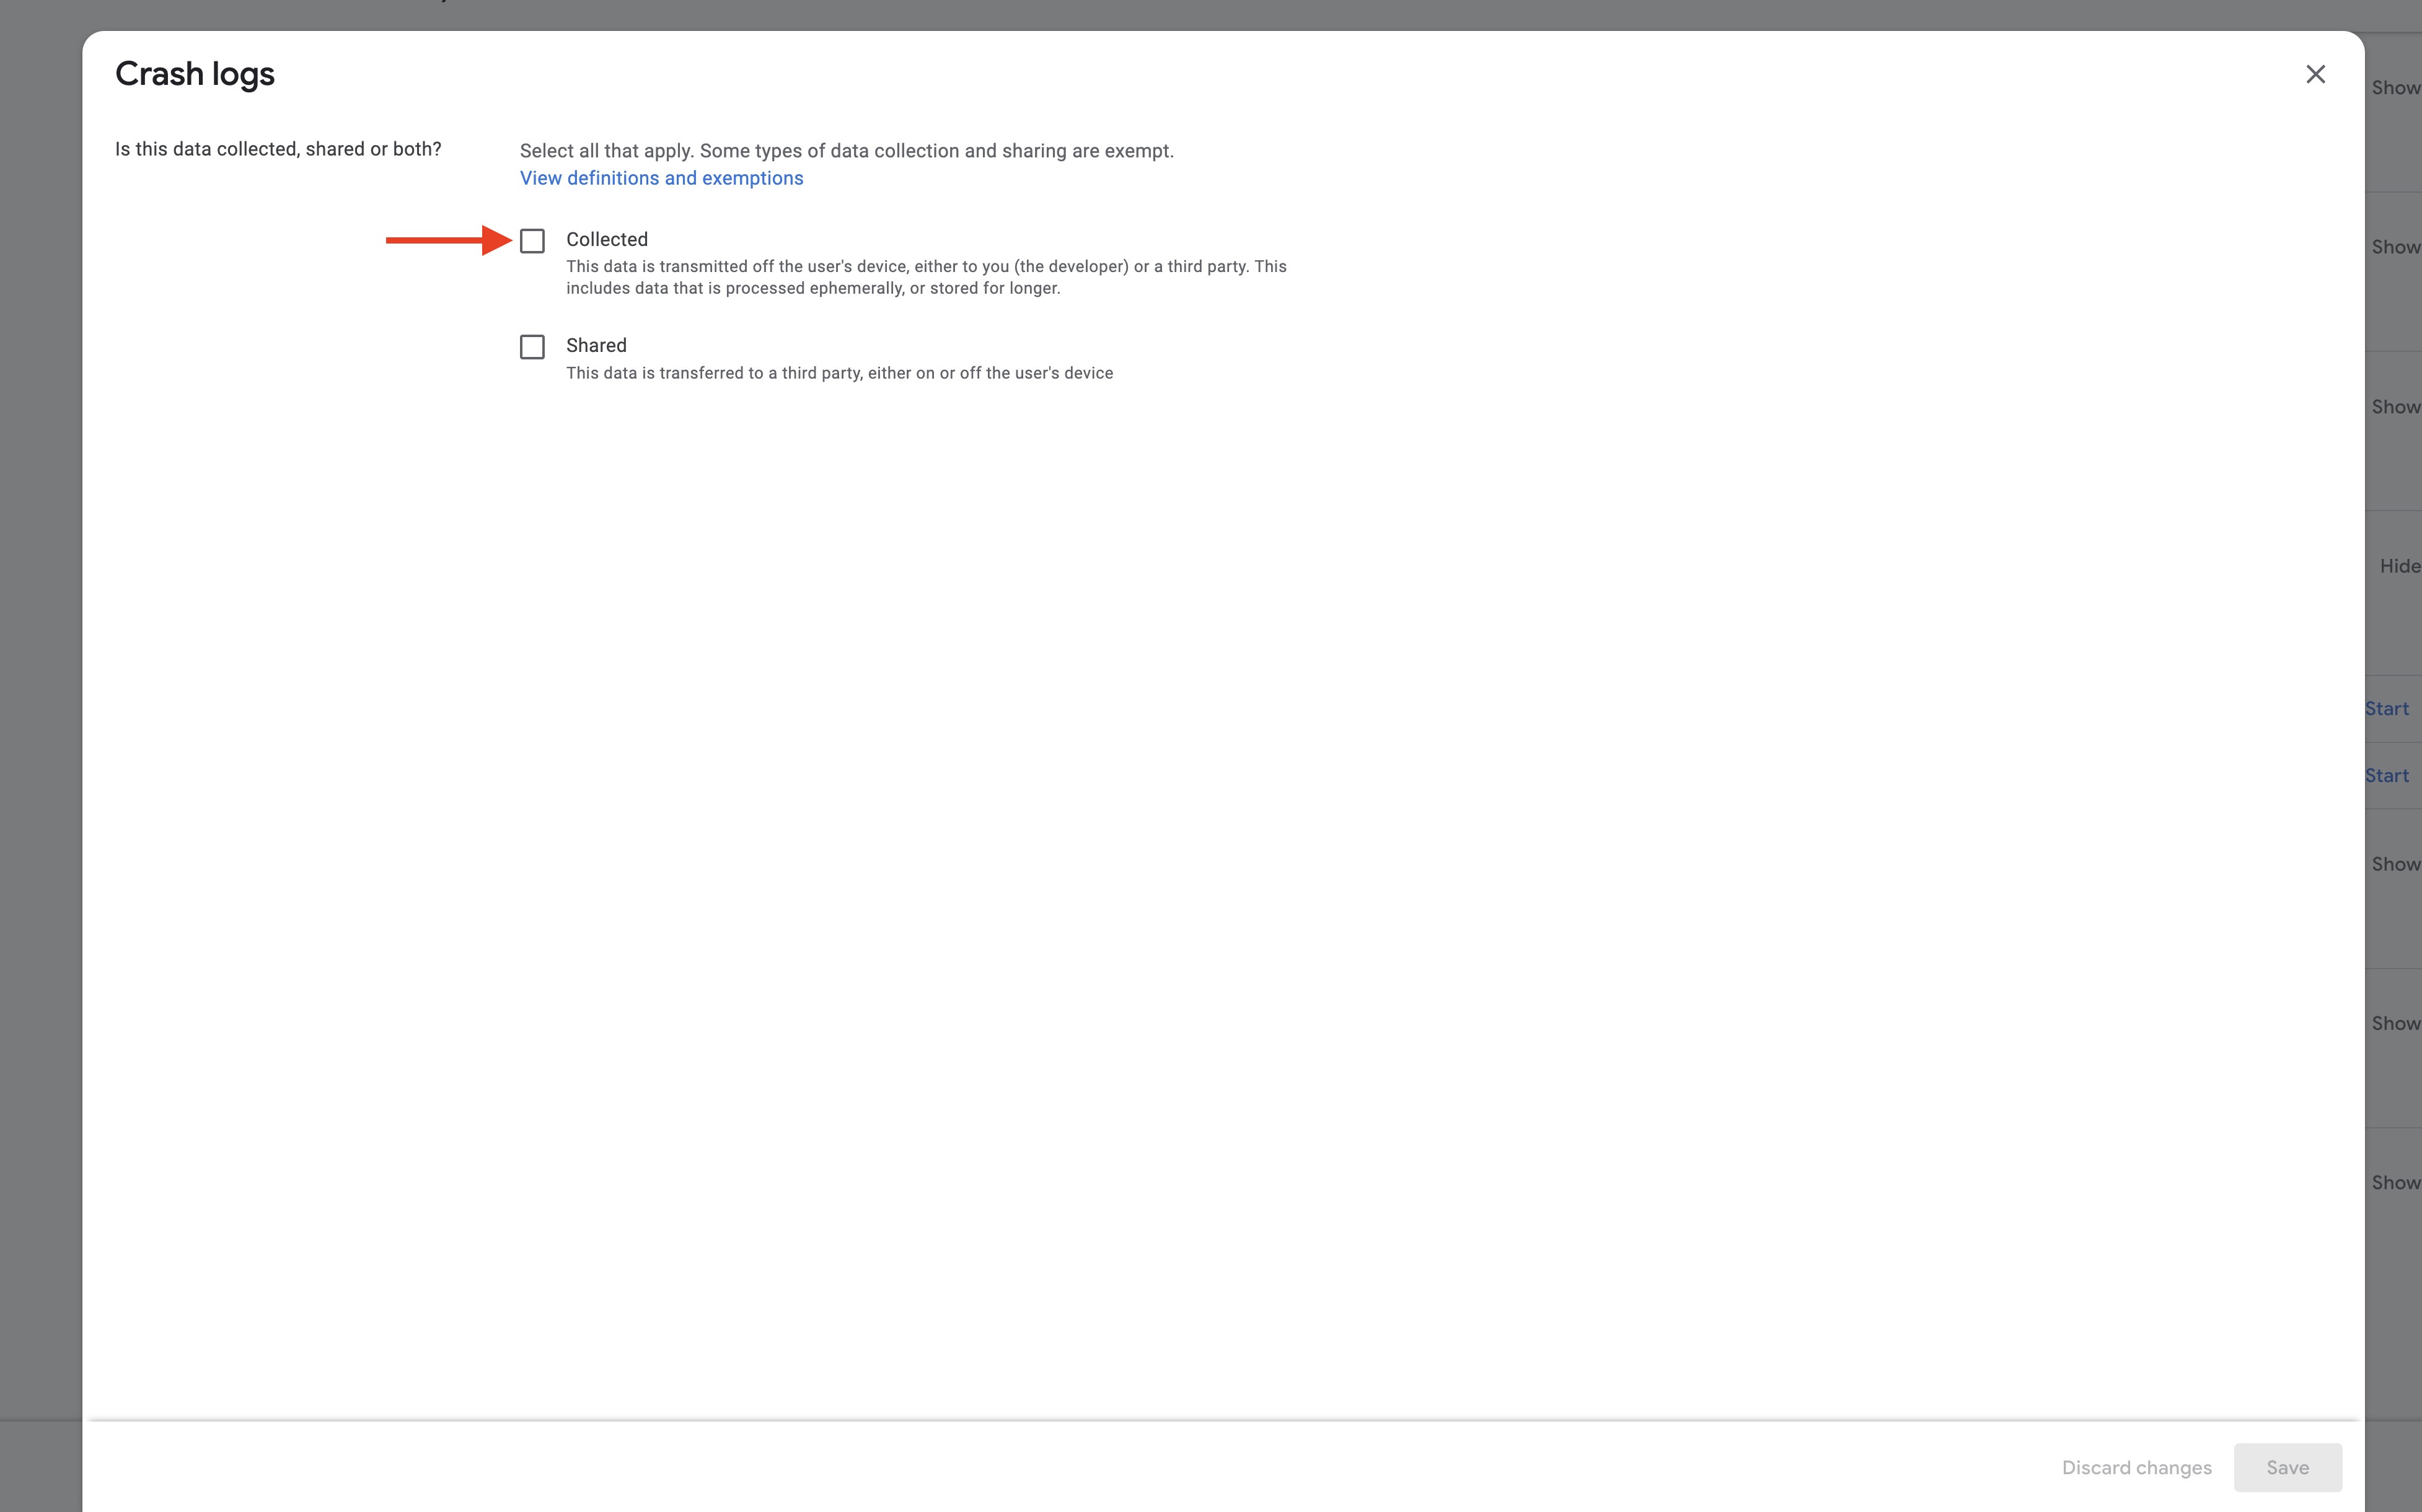Check the Collected checkbox

[x=532, y=241]
